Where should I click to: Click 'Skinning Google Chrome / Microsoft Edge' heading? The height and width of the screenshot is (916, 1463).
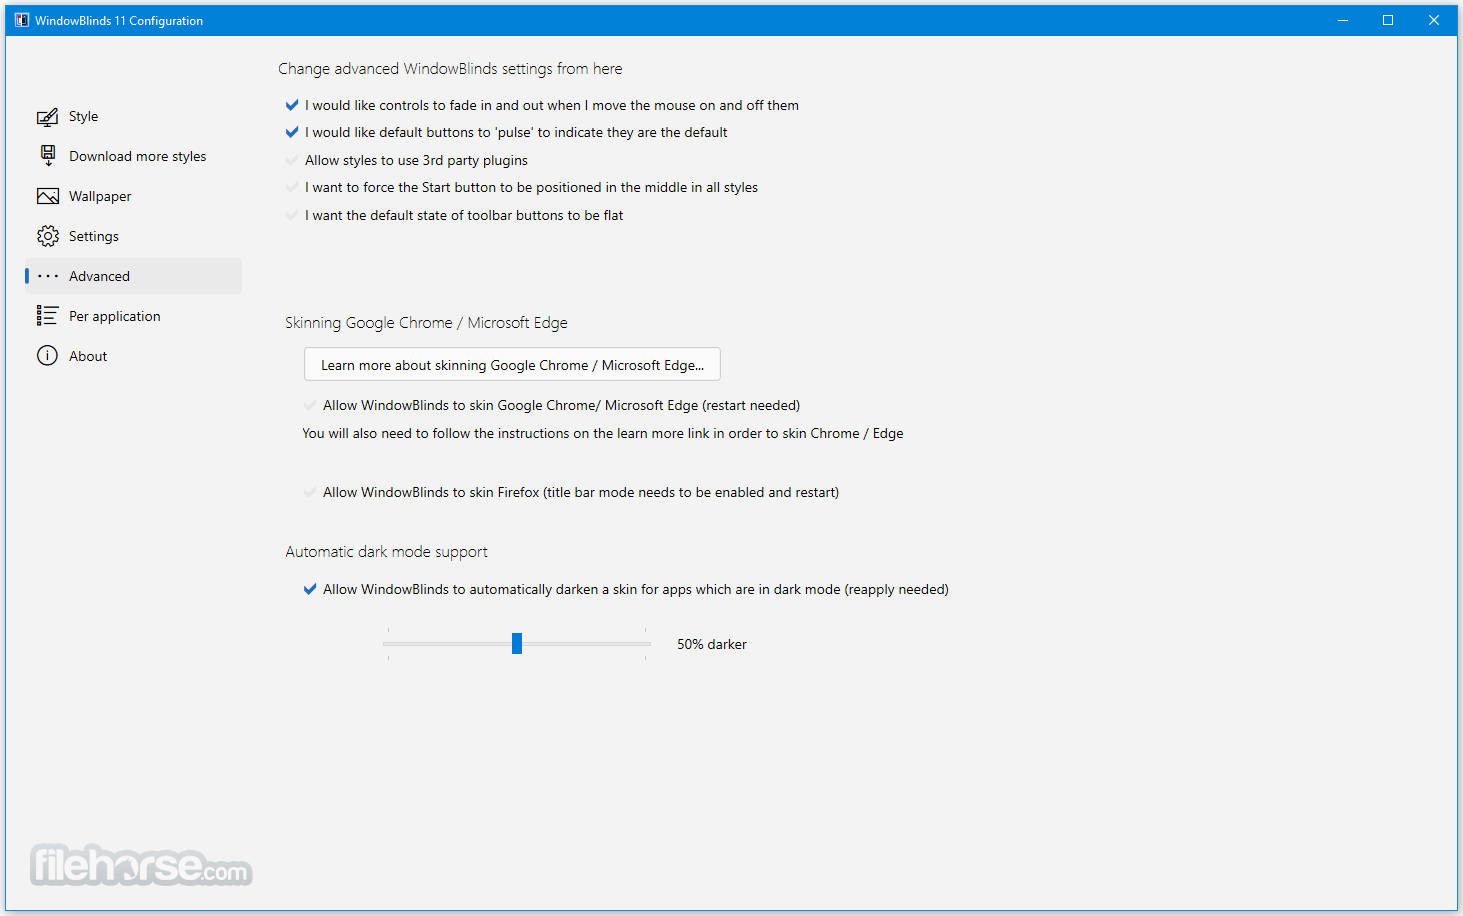tap(426, 322)
